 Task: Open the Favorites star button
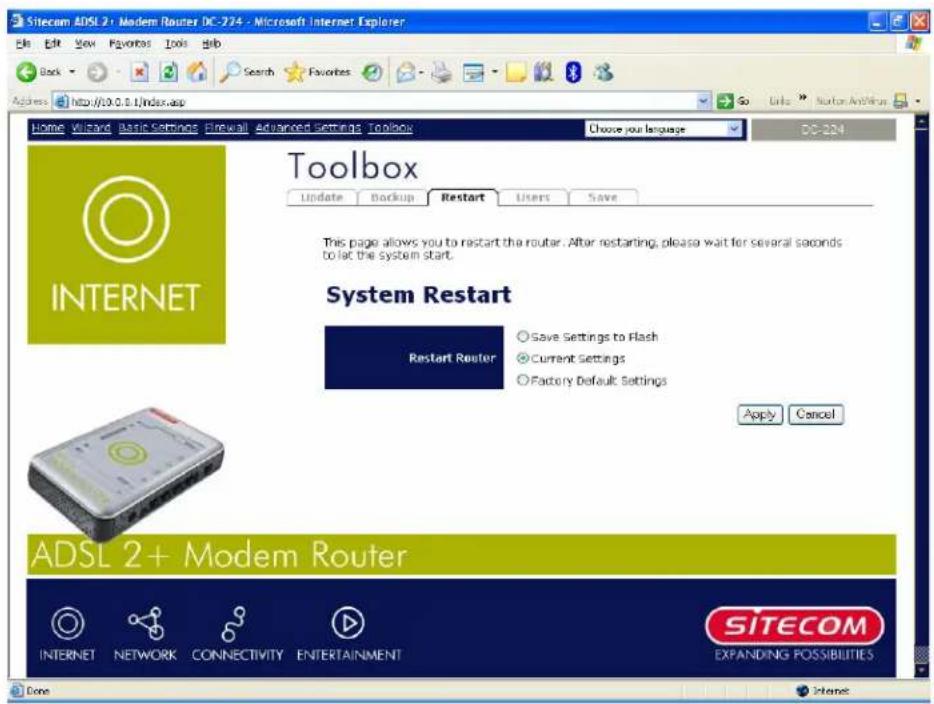click(x=317, y=72)
